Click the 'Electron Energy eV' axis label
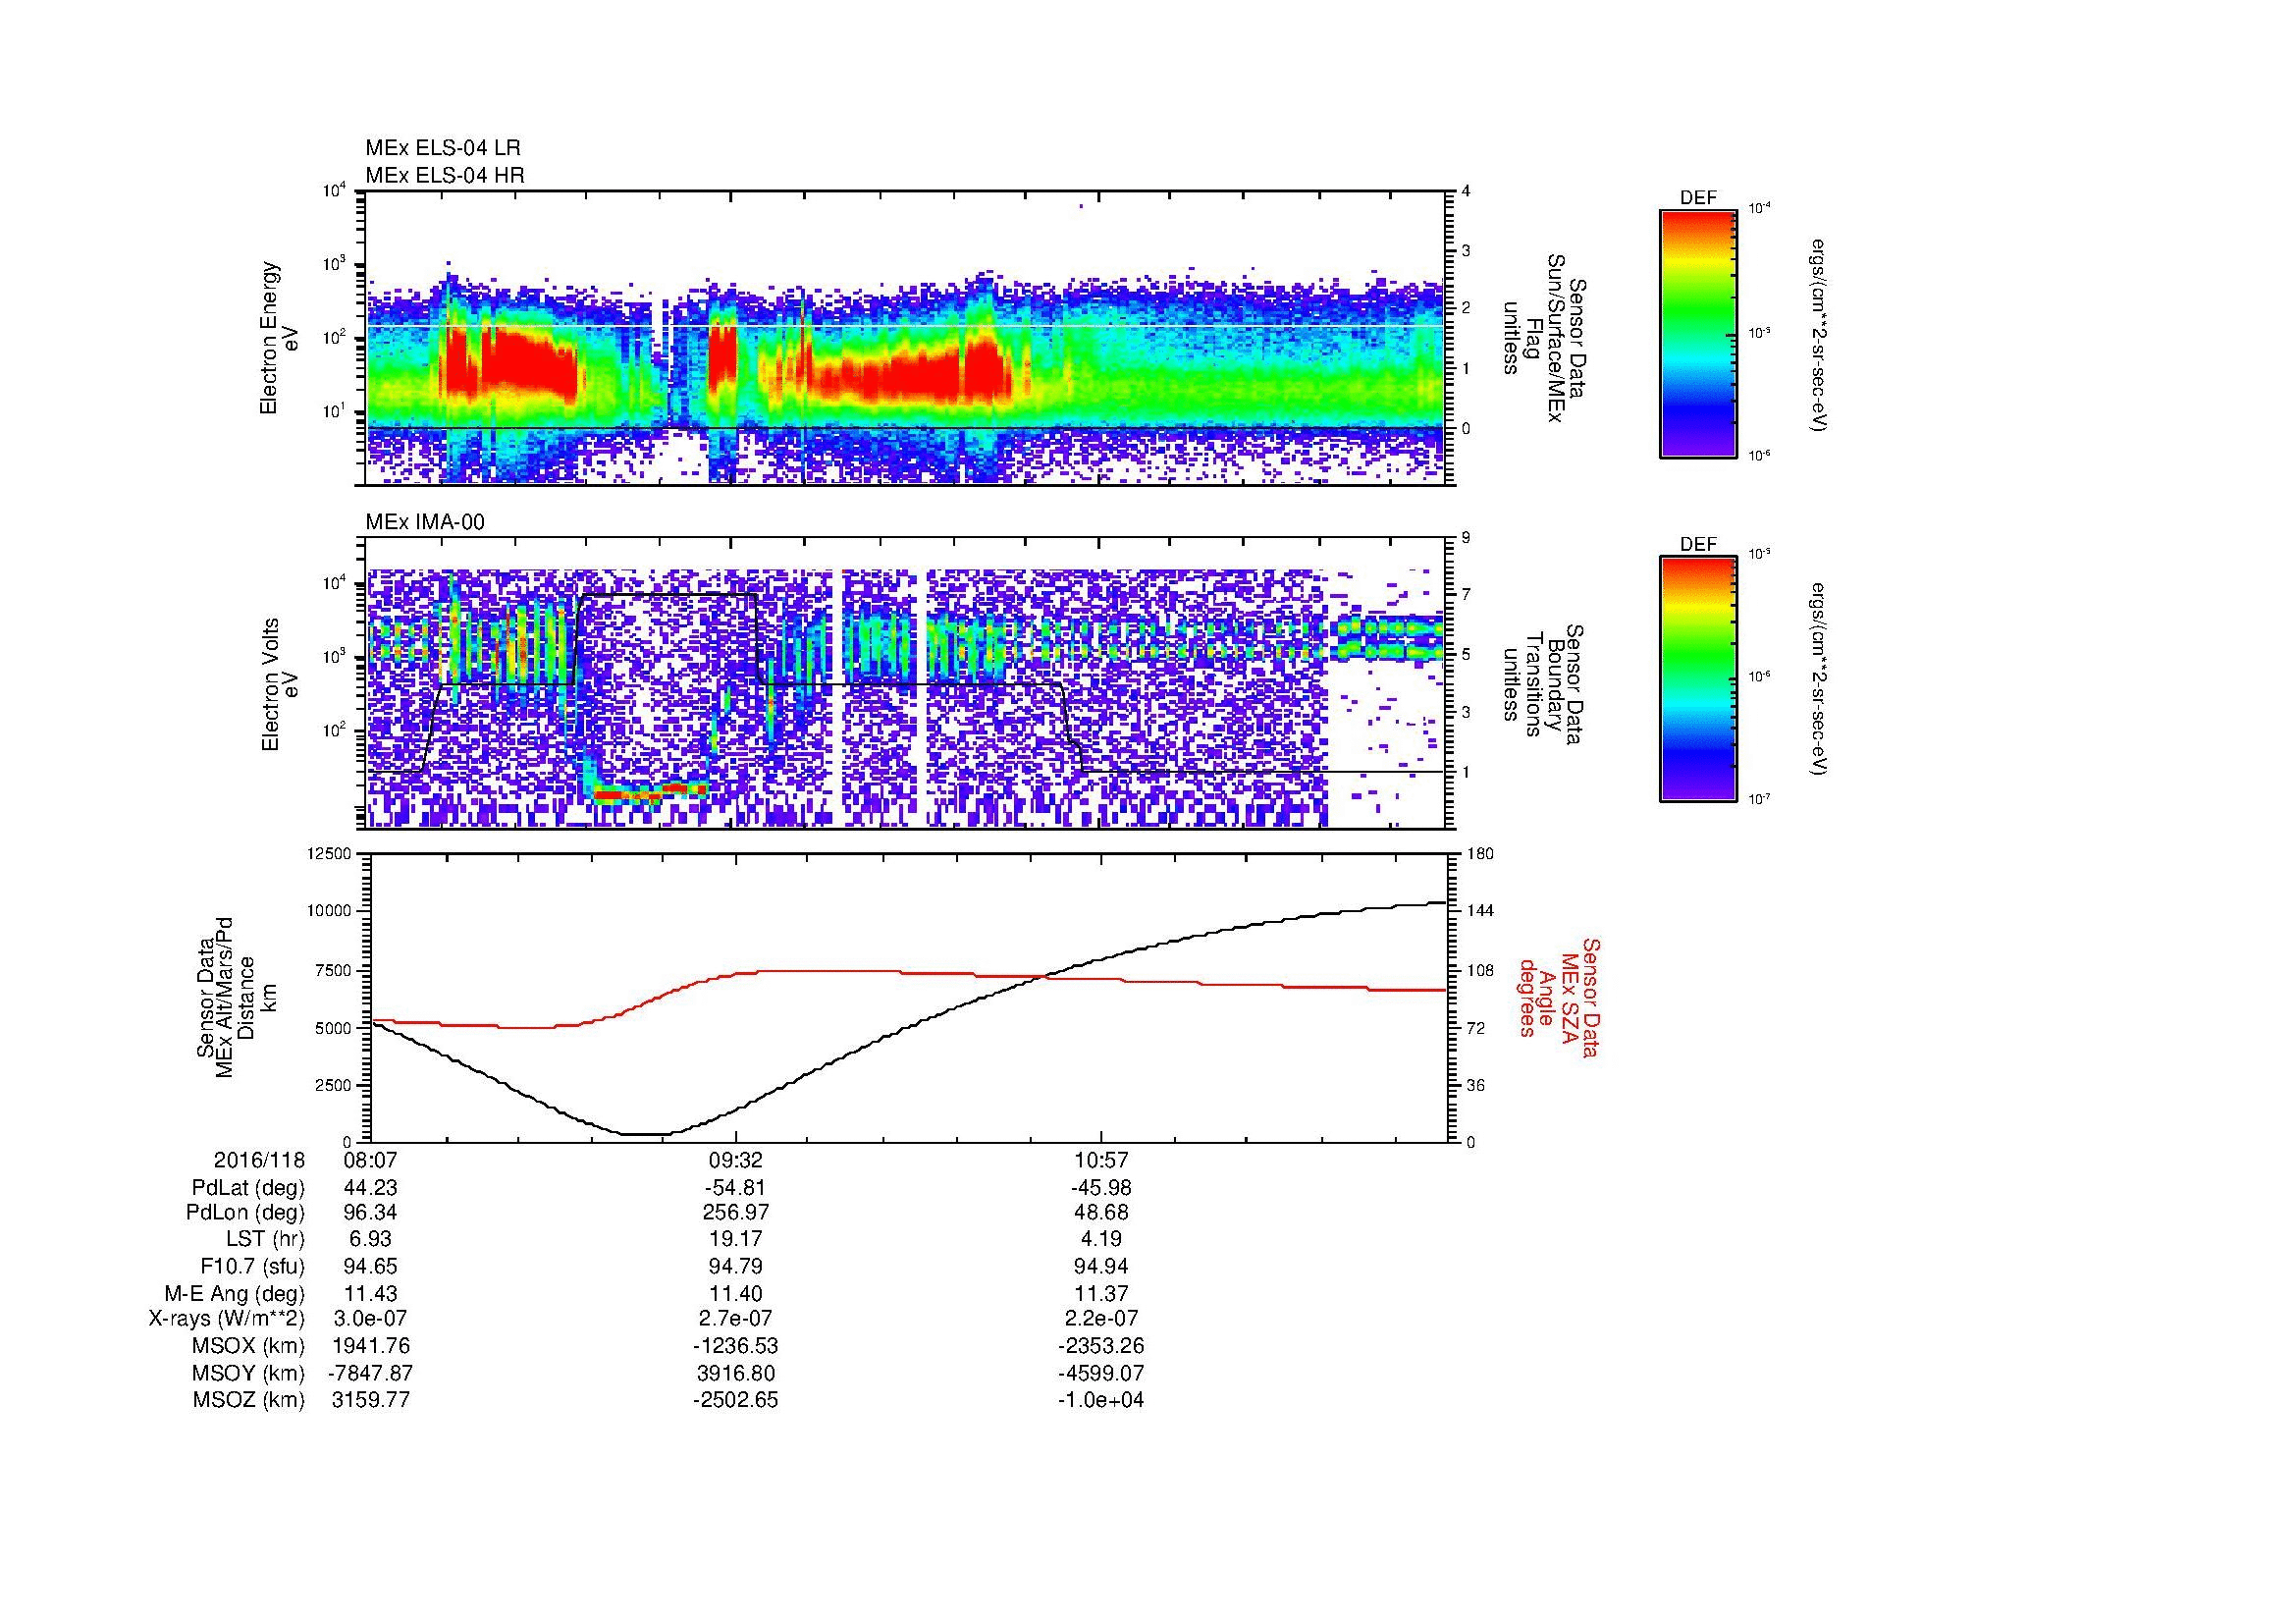 coord(279,338)
